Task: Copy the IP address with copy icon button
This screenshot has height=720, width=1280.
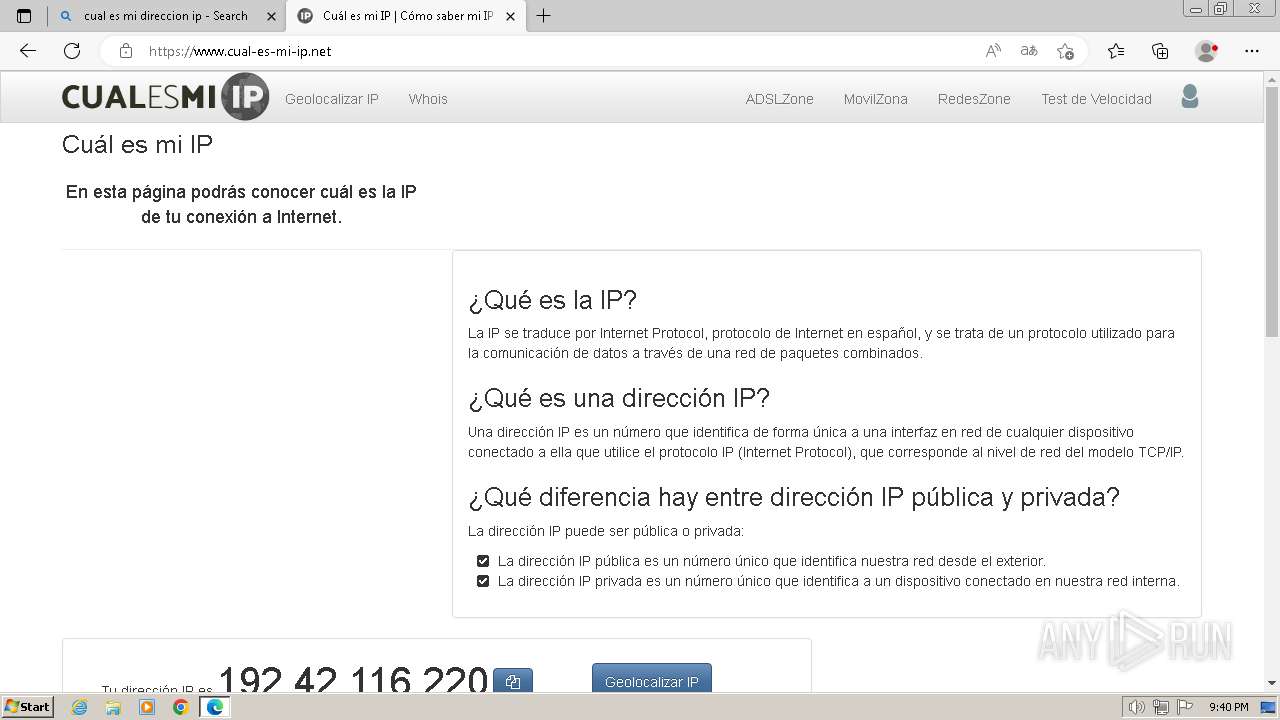Action: tap(513, 681)
